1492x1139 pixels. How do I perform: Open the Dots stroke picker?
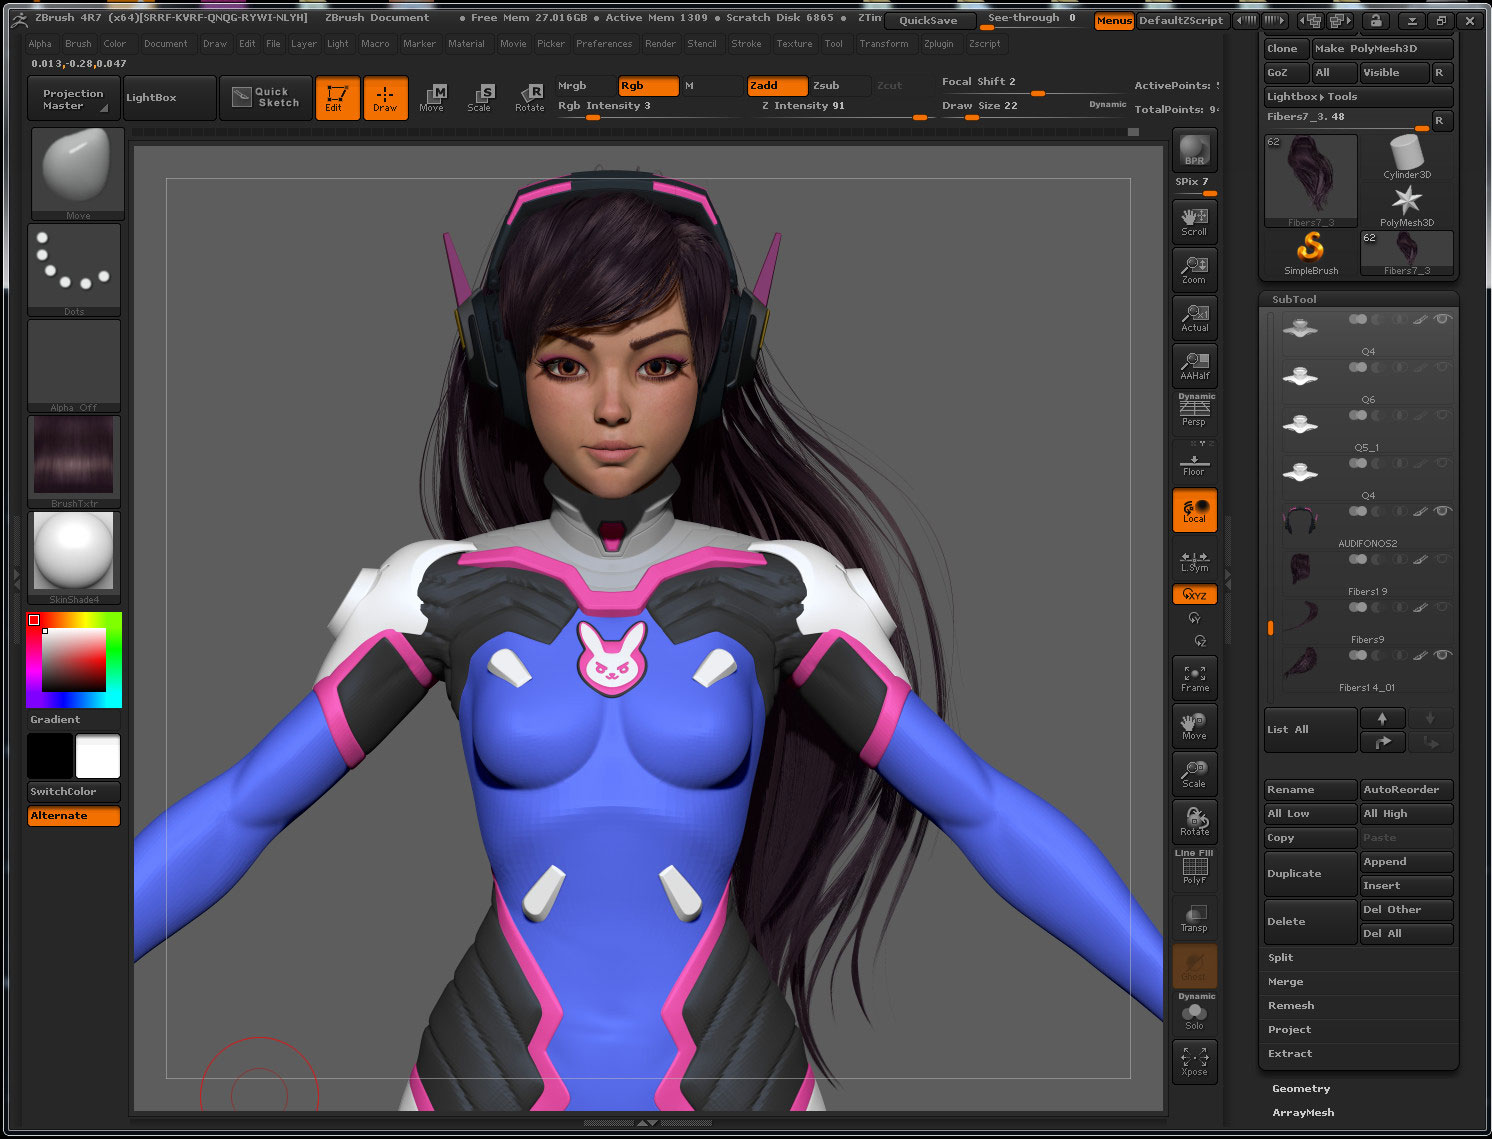coord(74,270)
